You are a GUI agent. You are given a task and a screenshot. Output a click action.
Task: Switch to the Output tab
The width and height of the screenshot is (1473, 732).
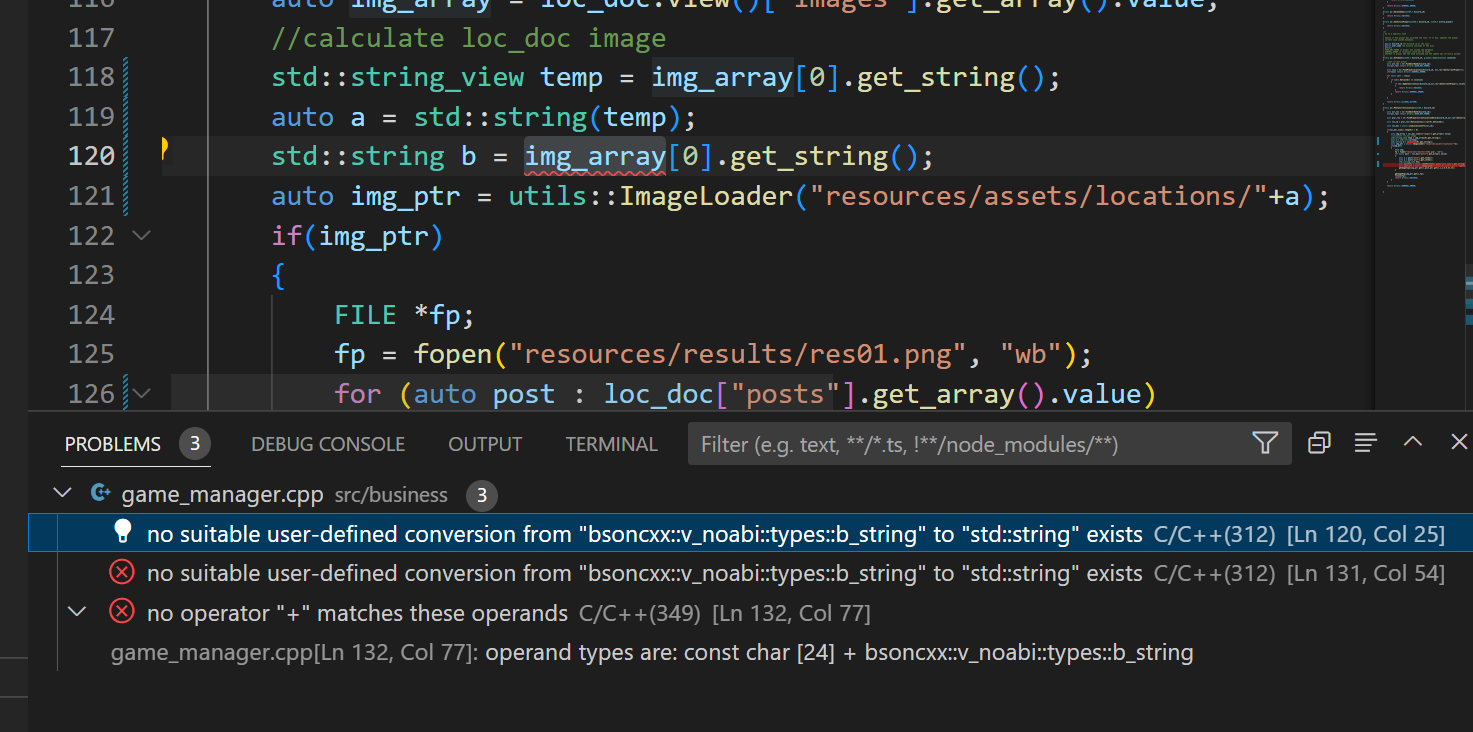click(x=484, y=444)
